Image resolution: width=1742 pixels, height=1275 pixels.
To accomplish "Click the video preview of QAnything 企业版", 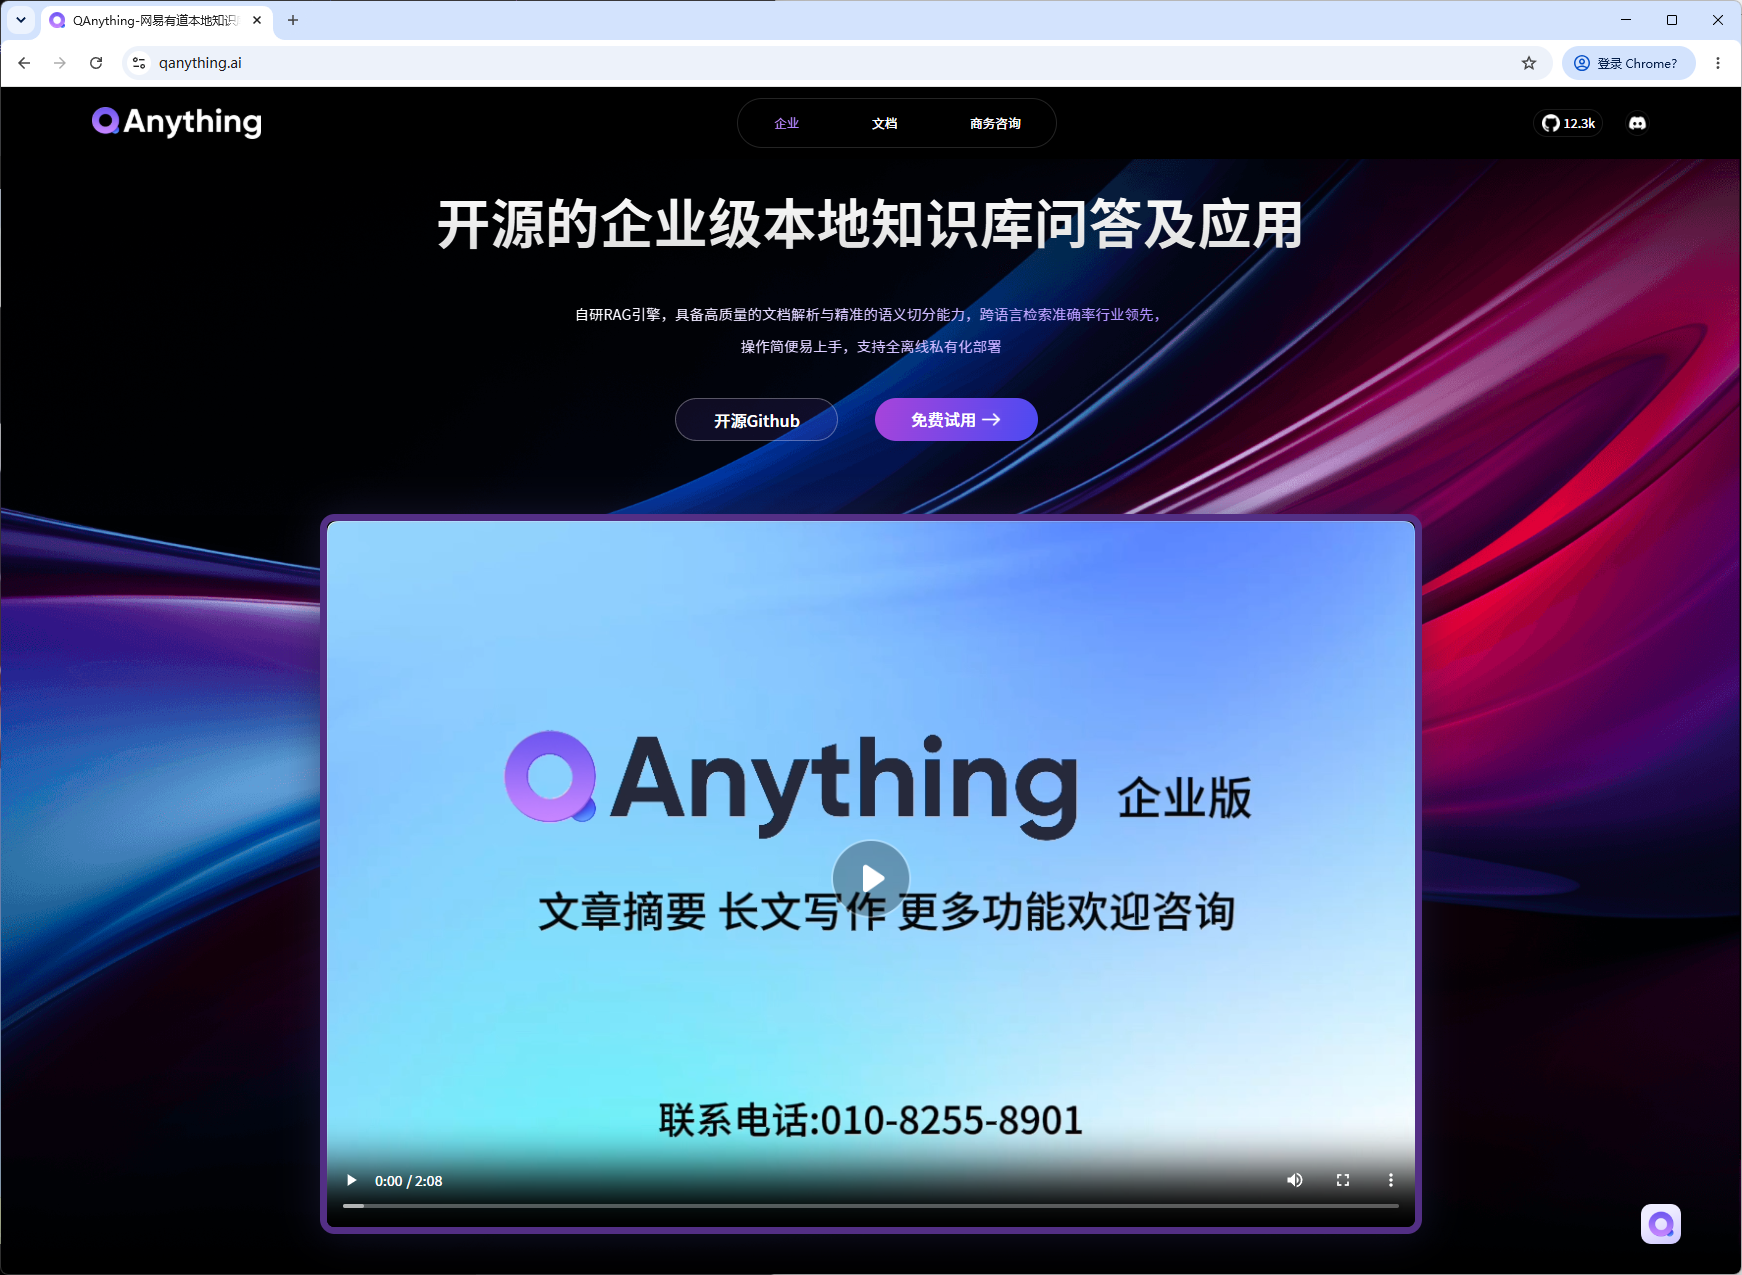I will 871,873.
